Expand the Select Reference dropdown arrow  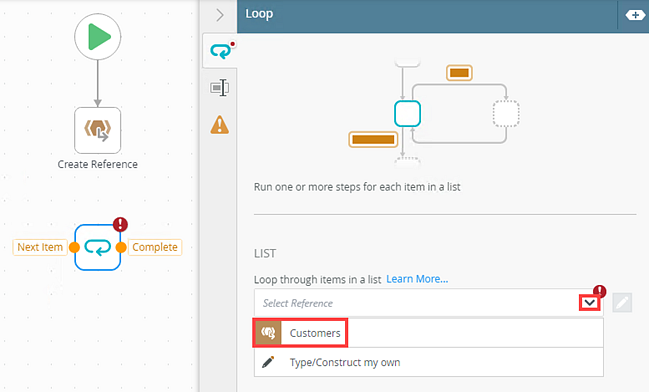point(590,303)
